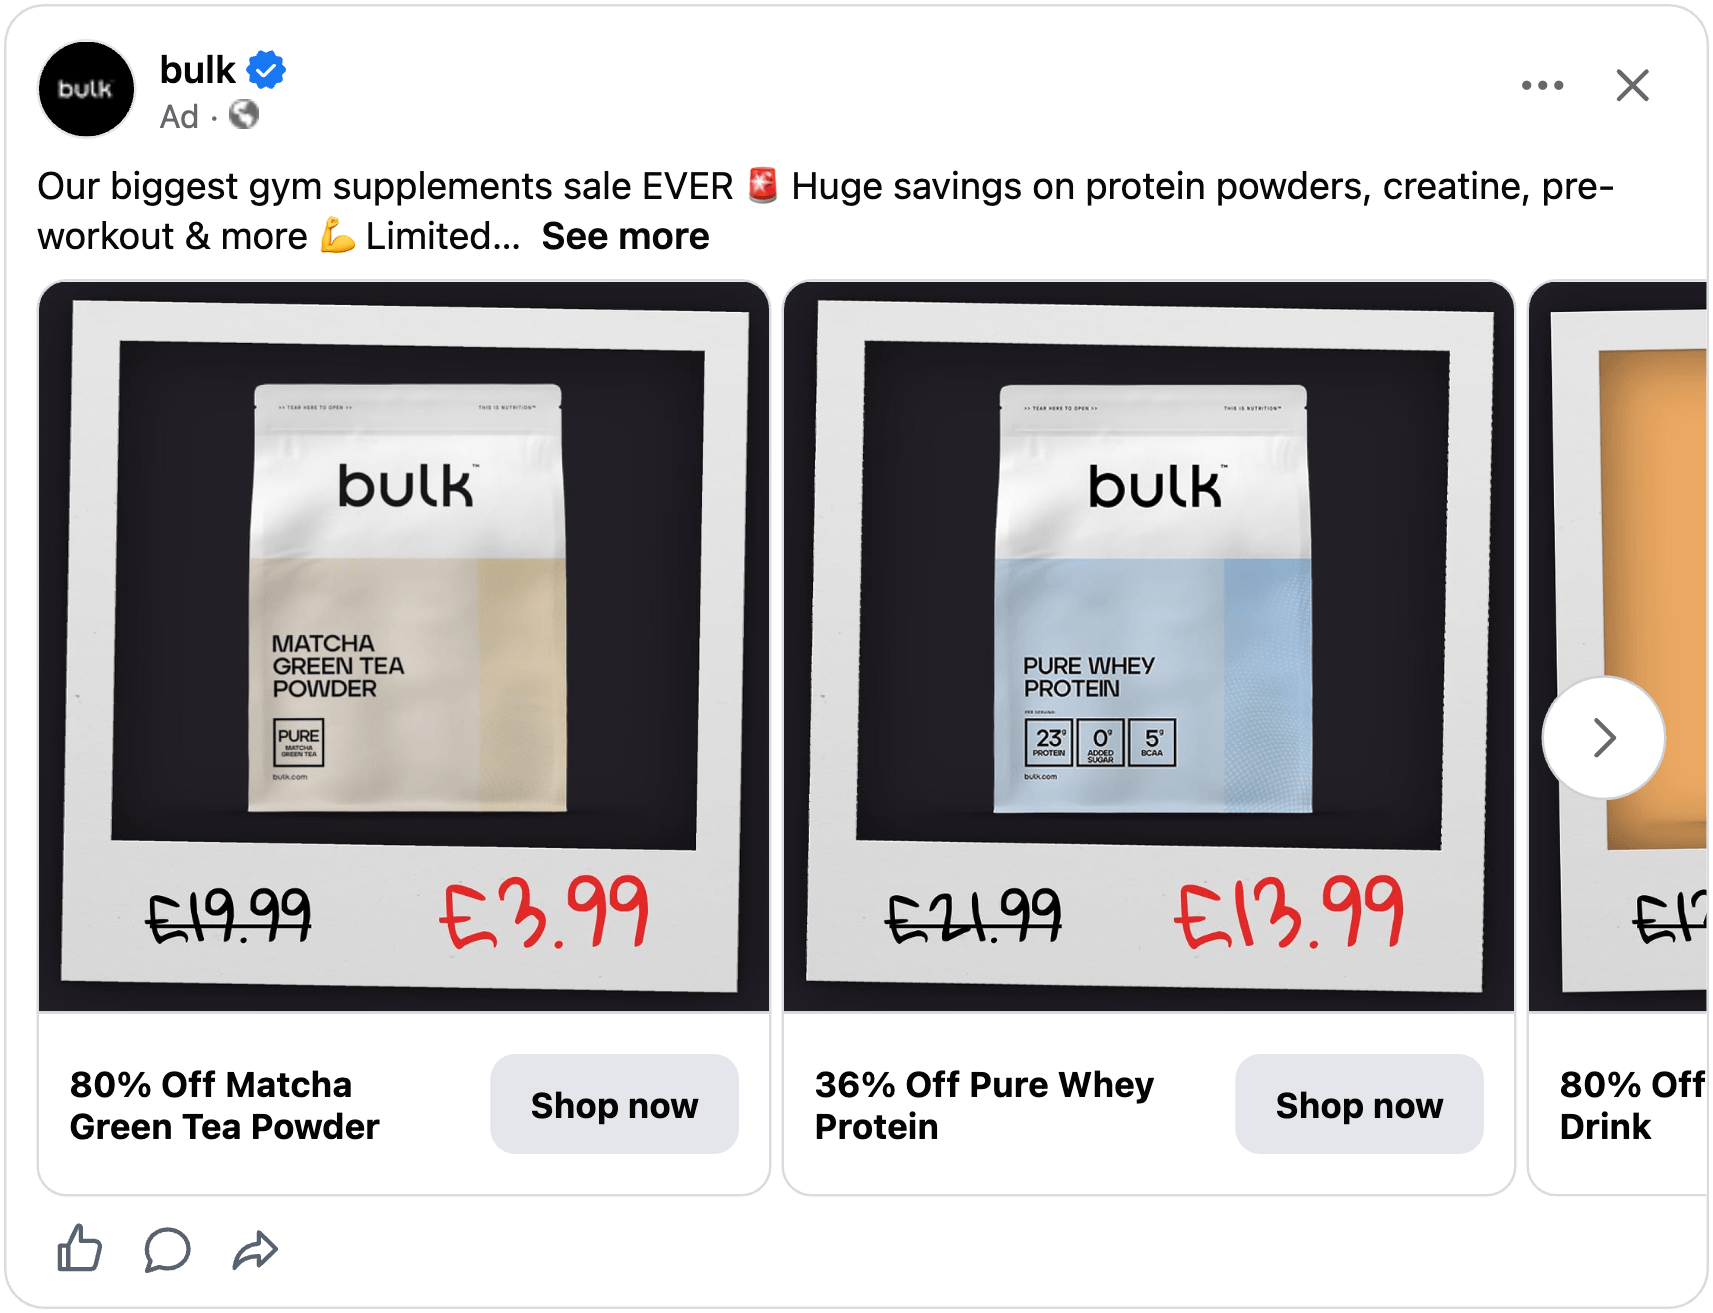Open the partially visible third product image
Viewport: 1713px width, 1313px height.
click(1618, 646)
